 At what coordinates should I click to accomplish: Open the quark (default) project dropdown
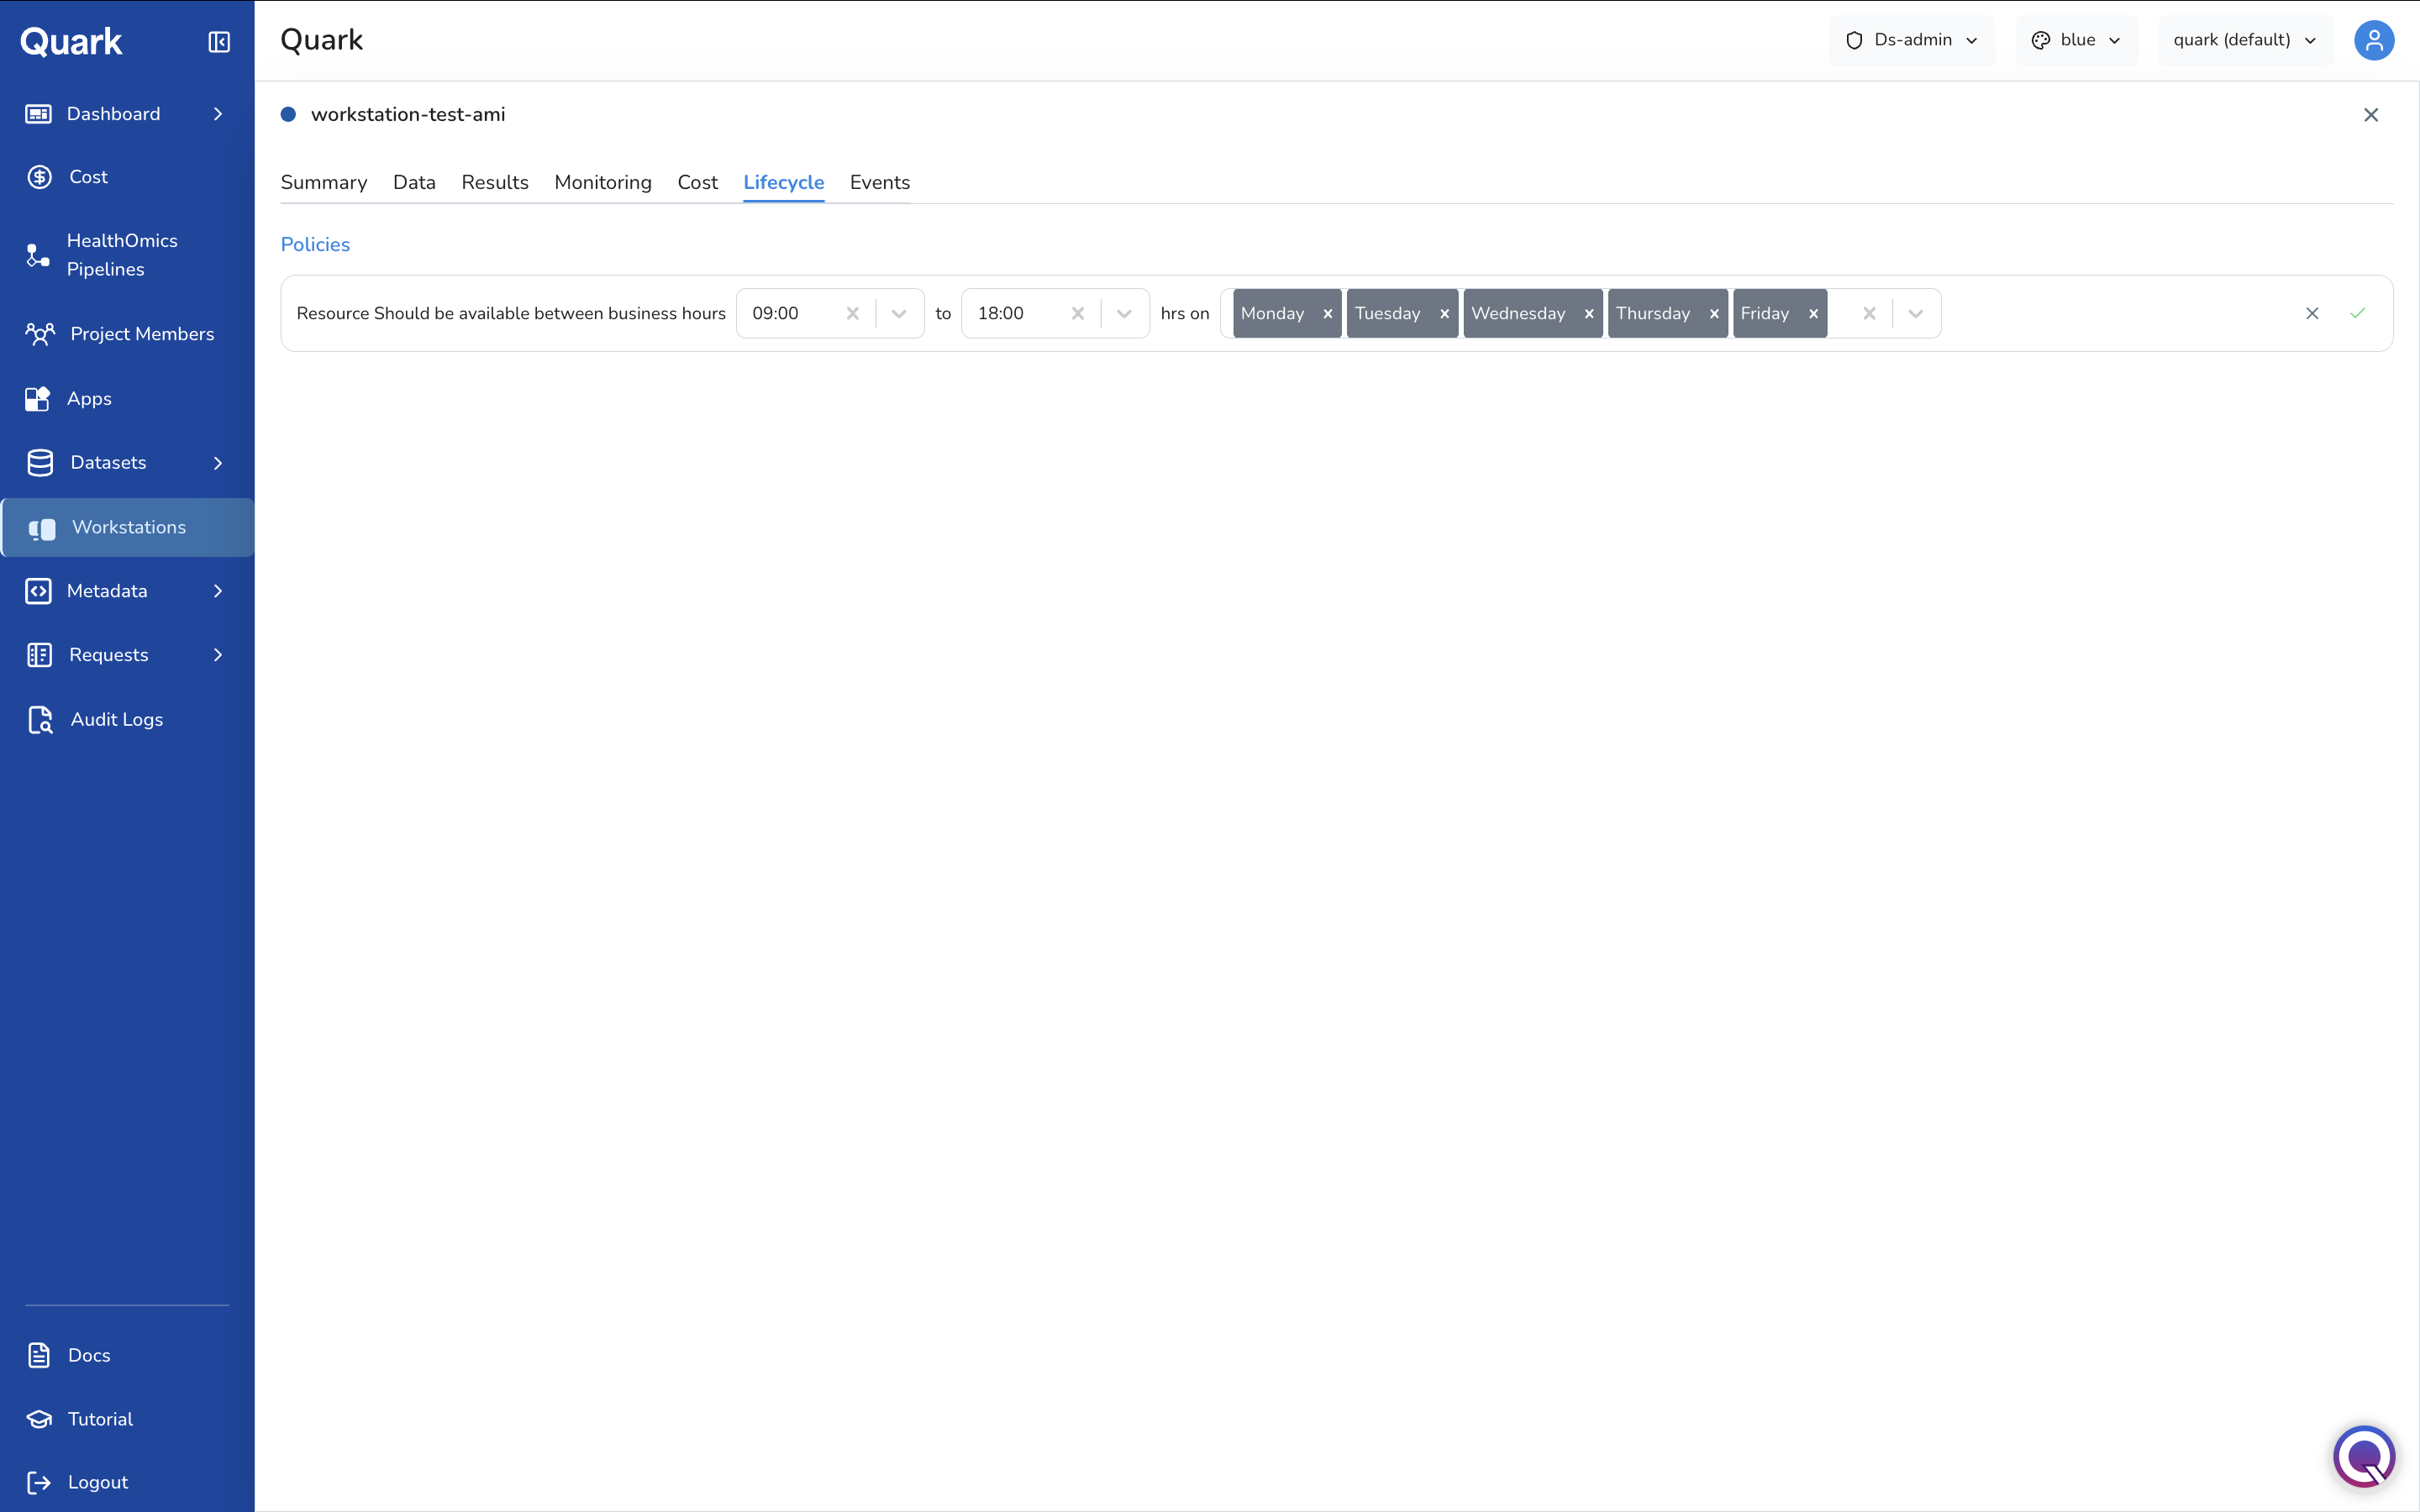[x=2245, y=40]
